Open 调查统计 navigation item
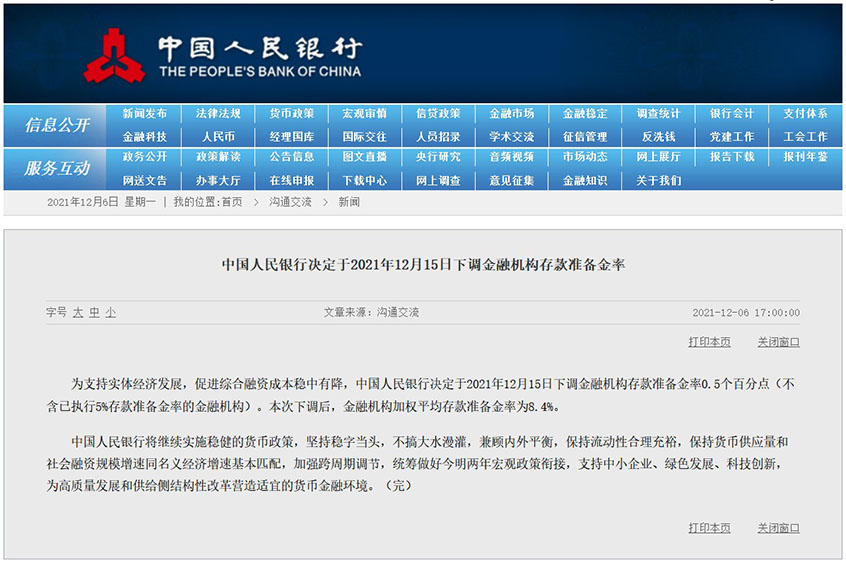The image size is (846, 575). pyautogui.click(x=658, y=114)
